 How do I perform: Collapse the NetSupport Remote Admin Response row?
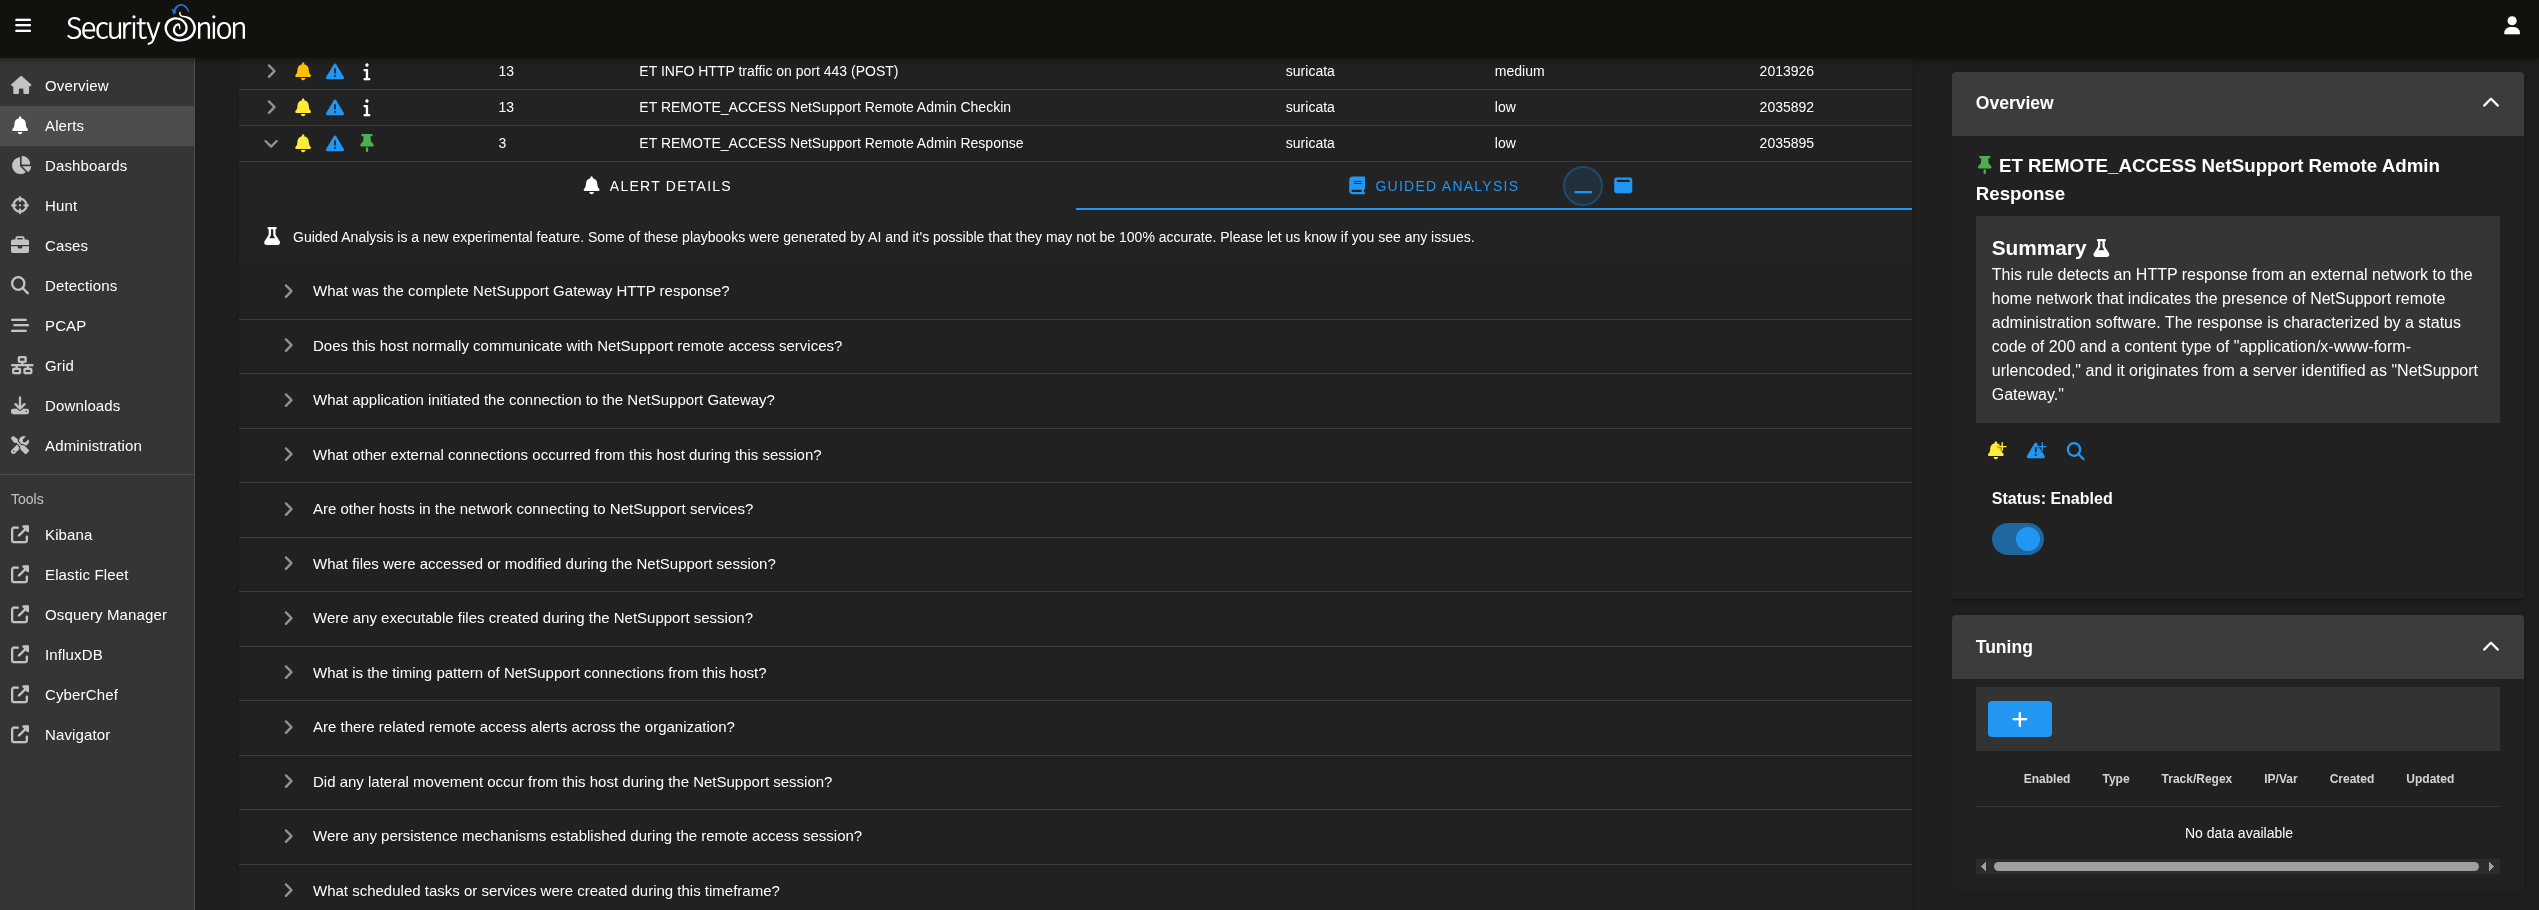click(271, 143)
